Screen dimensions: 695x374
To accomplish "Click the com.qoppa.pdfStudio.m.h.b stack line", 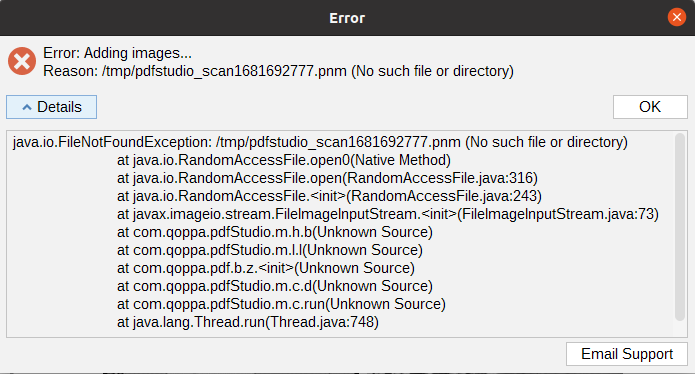I will click(x=275, y=232).
